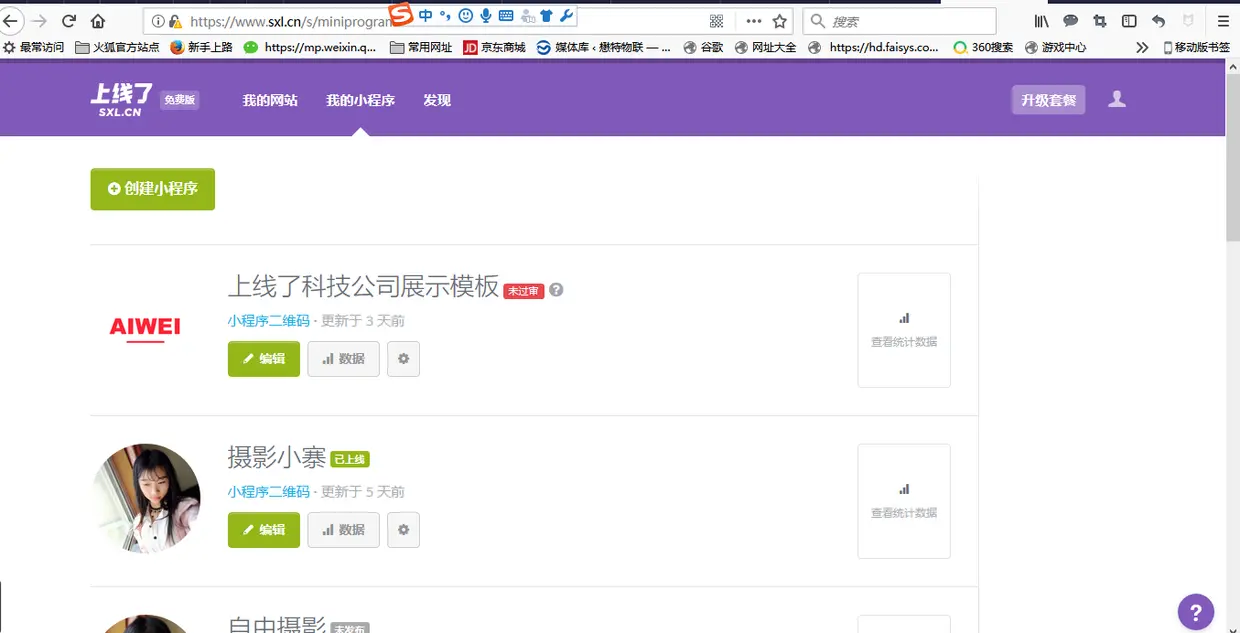1240x633 pixels.
Task: Open the screenshot crop tool icon
Action: coord(1100,19)
